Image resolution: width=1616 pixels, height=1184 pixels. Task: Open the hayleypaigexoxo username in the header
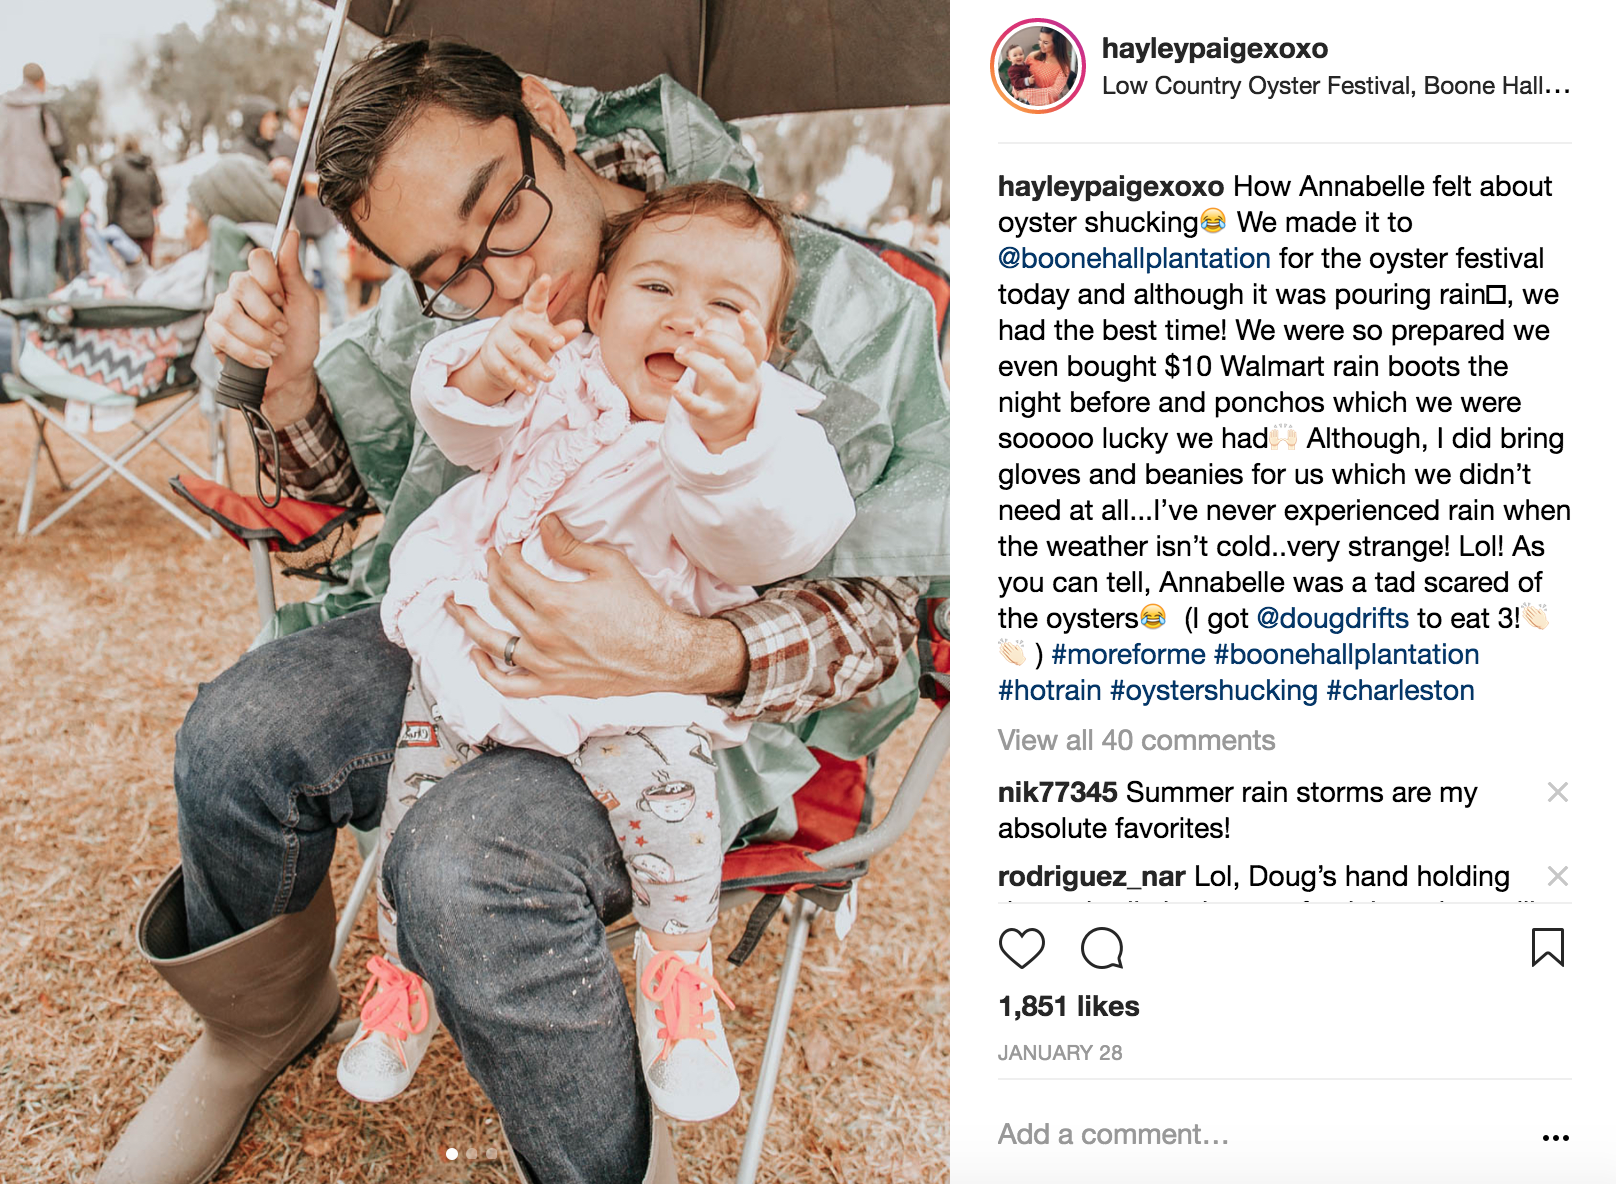coord(1214,48)
